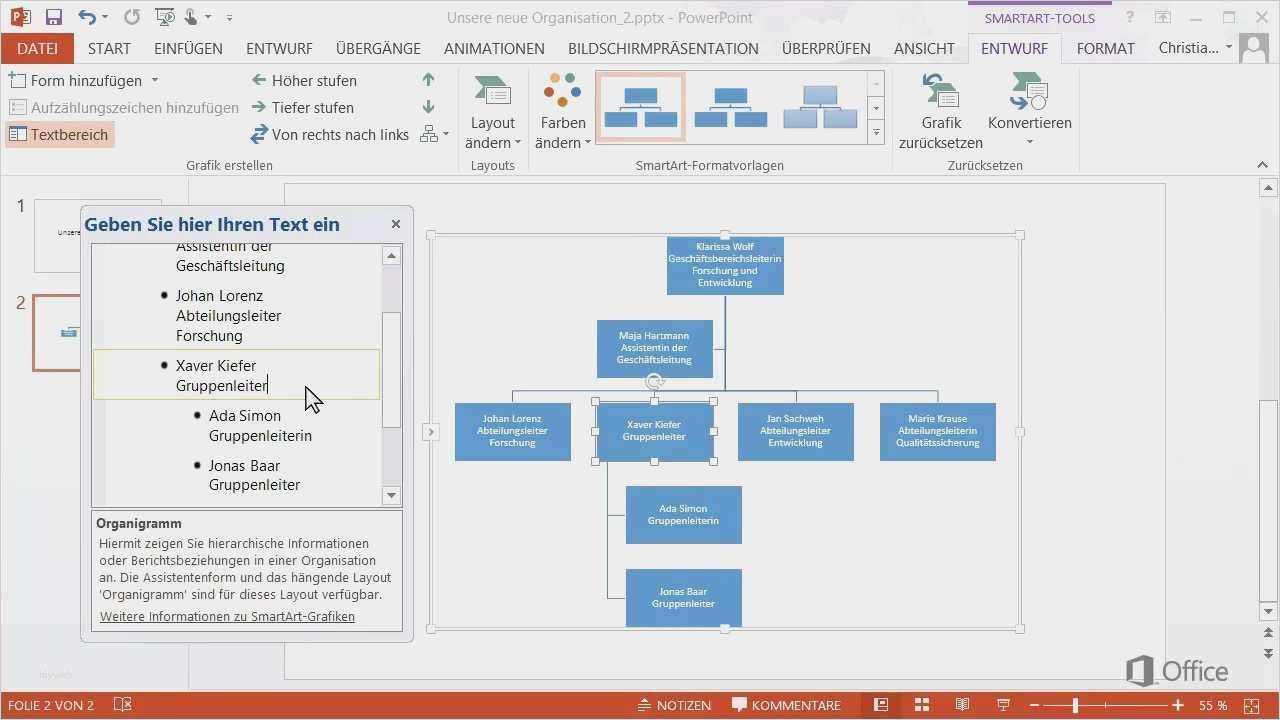Screen dimensions: 1280x720
Task: Open the Undo history dropdown arrow
Action: coord(106,17)
